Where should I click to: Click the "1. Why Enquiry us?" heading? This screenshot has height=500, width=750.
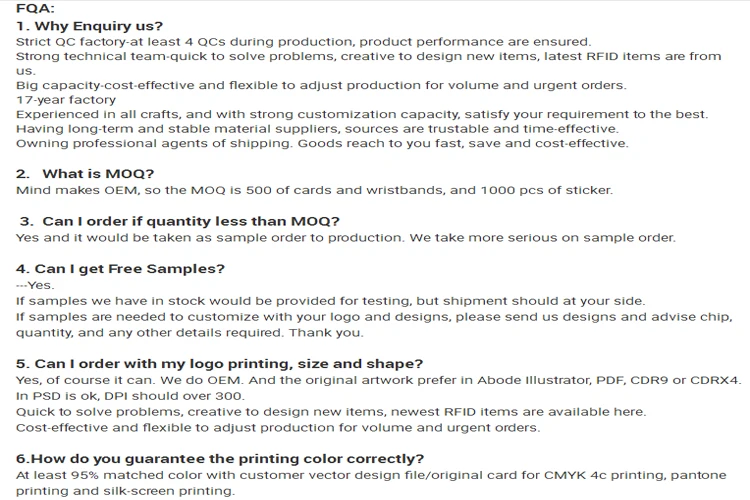pos(90,25)
